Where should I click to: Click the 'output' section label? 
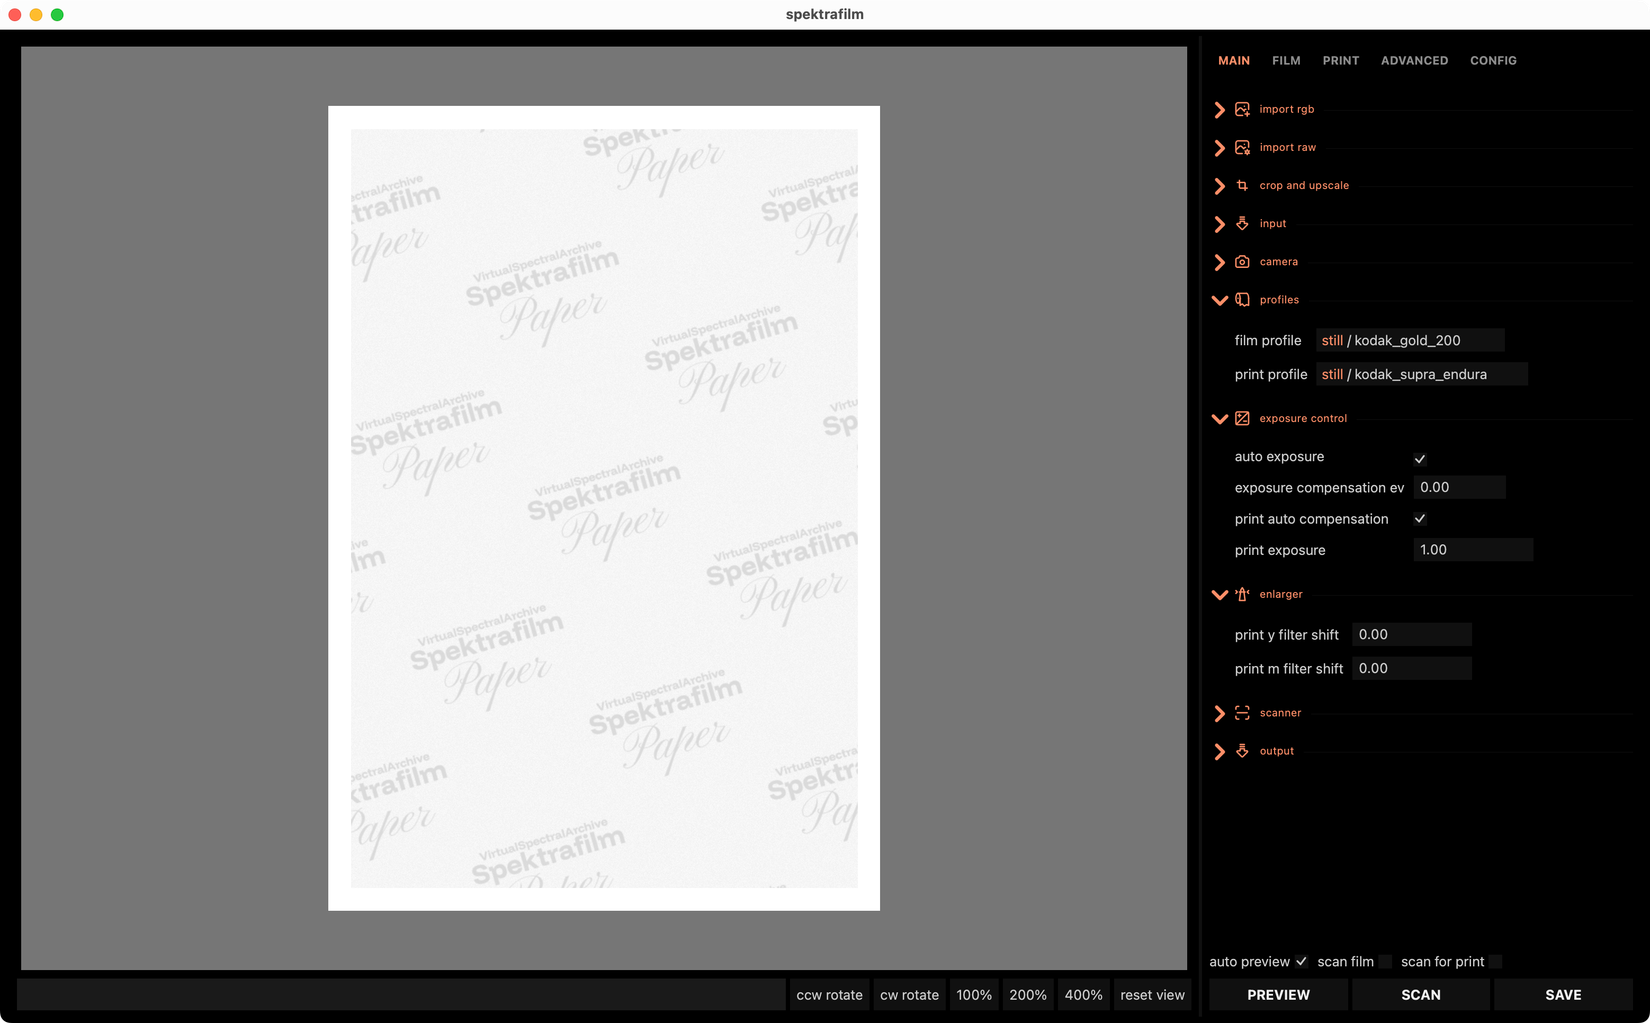[1277, 751]
